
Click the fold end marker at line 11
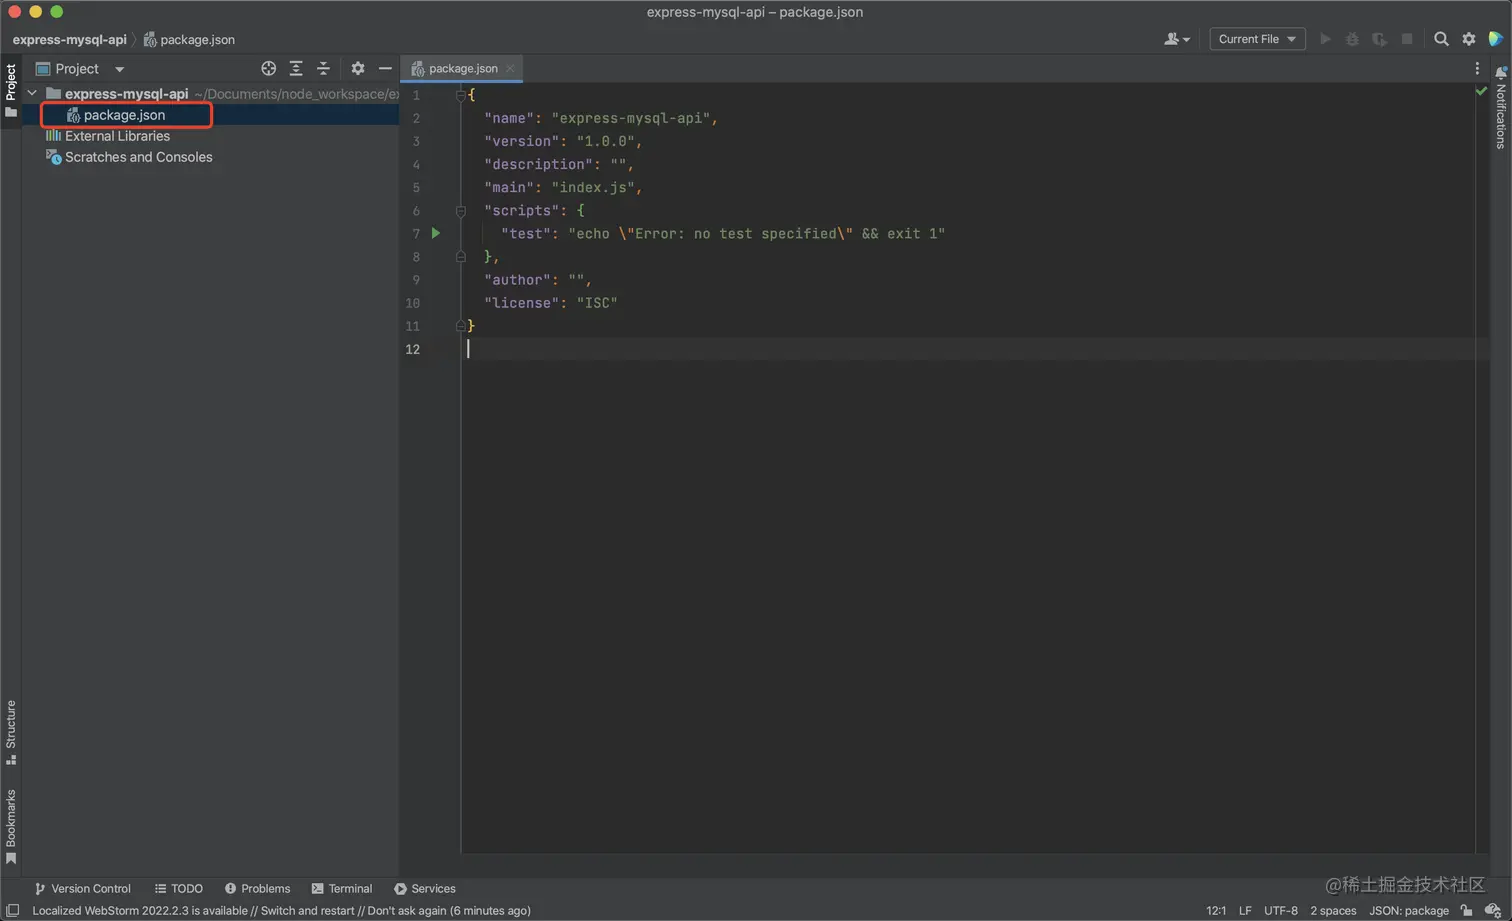[x=461, y=326]
